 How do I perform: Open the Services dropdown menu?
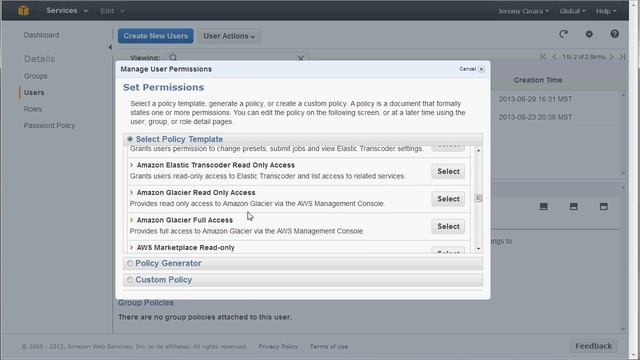(x=67, y=11)
